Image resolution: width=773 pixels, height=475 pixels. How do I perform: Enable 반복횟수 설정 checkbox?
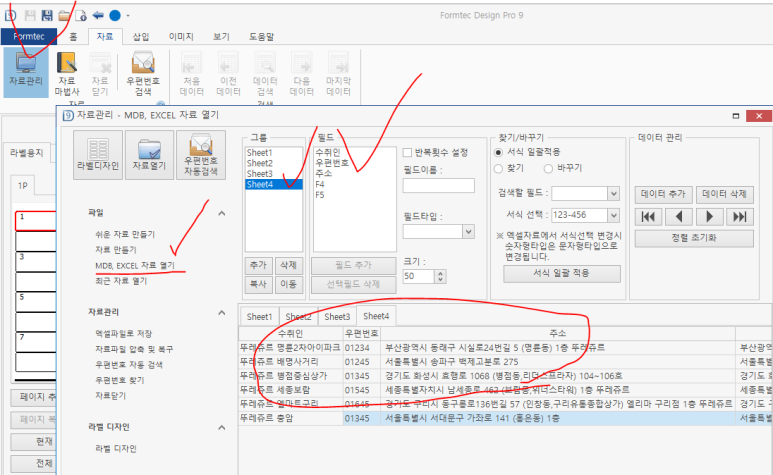coord(407,152)
